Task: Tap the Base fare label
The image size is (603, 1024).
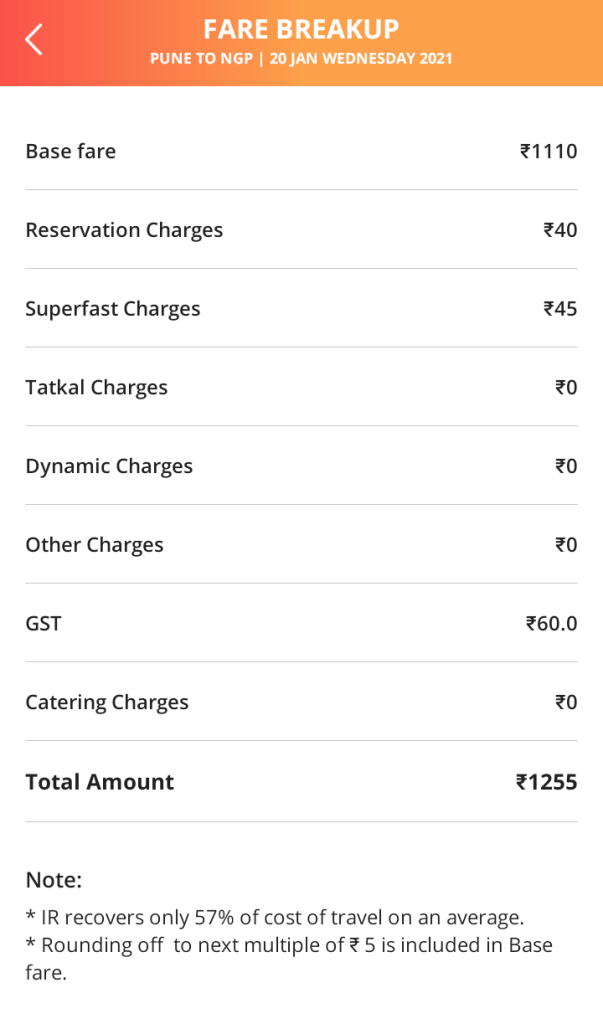Action: (70, 151)
